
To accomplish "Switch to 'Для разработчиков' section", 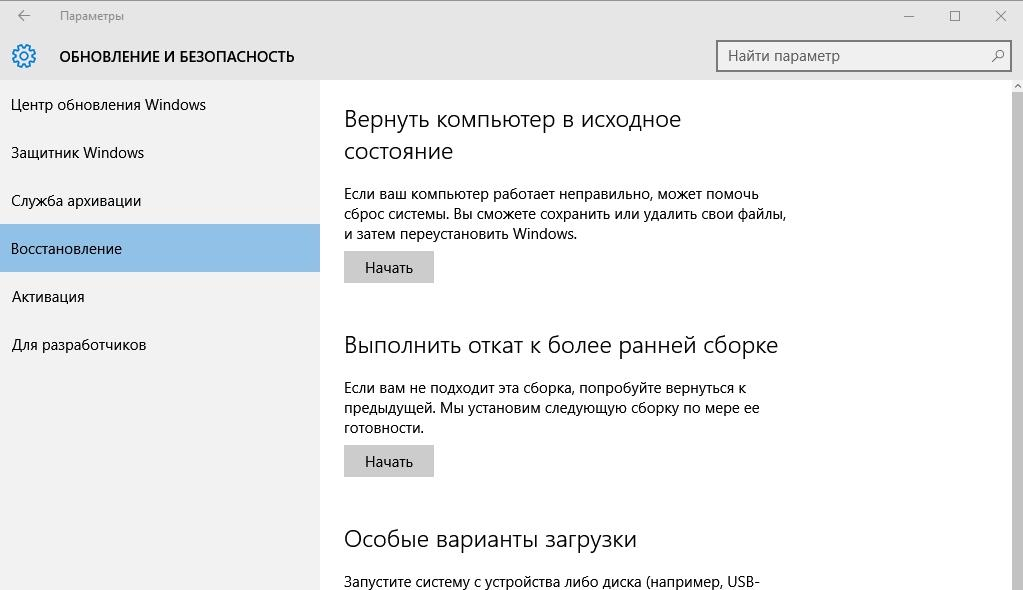I will click(x=78, y=345).
